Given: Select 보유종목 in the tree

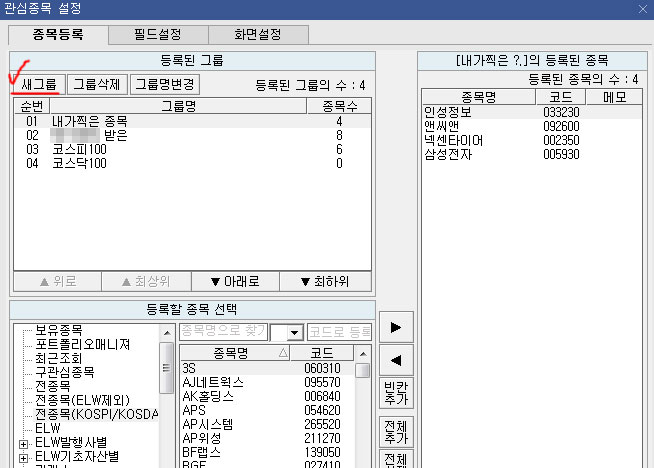Looking at the screenshot, I should click(59, 330).
